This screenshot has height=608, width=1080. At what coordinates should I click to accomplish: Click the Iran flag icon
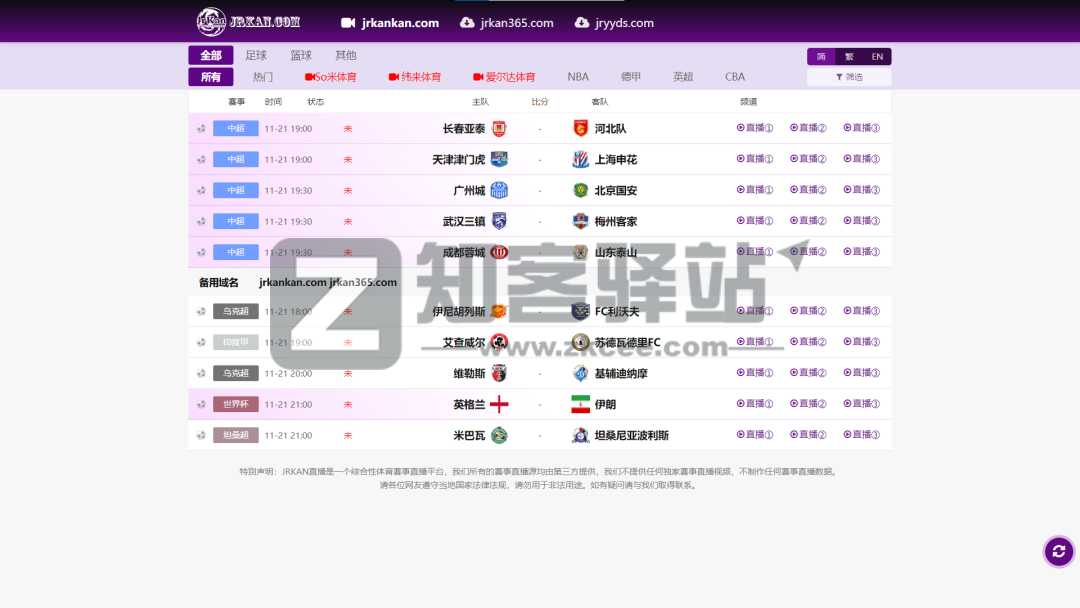[582, 404]
